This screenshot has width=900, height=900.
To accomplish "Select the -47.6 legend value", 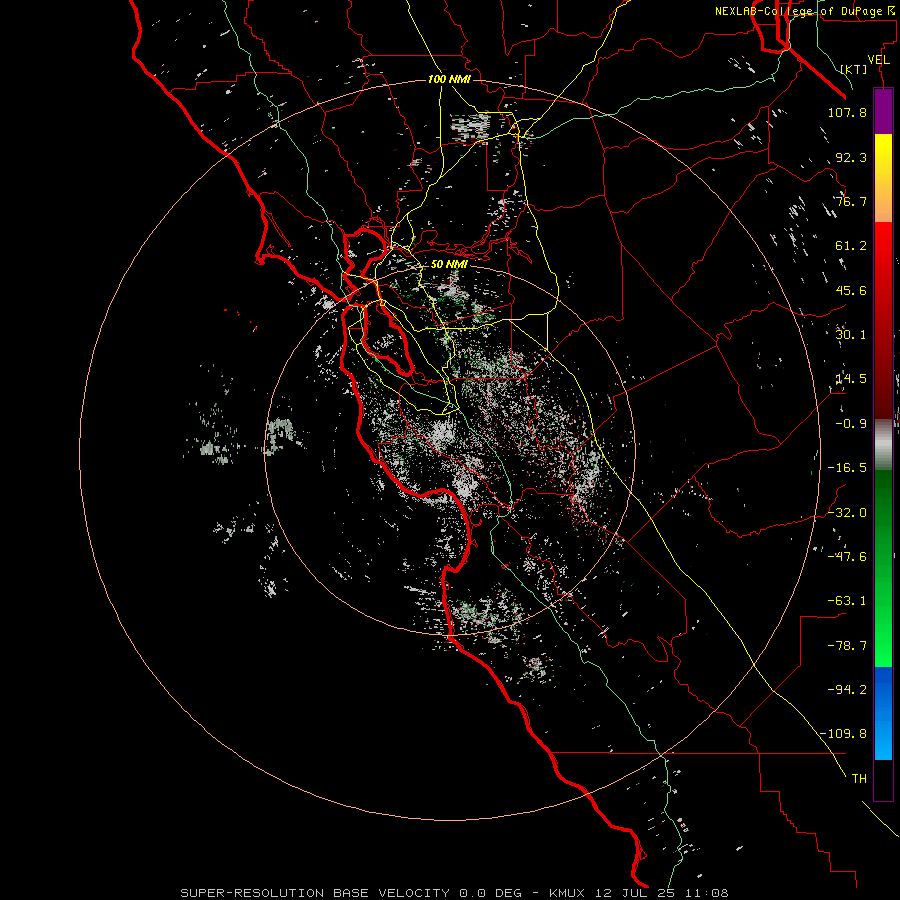I will [x=847, y=557].
